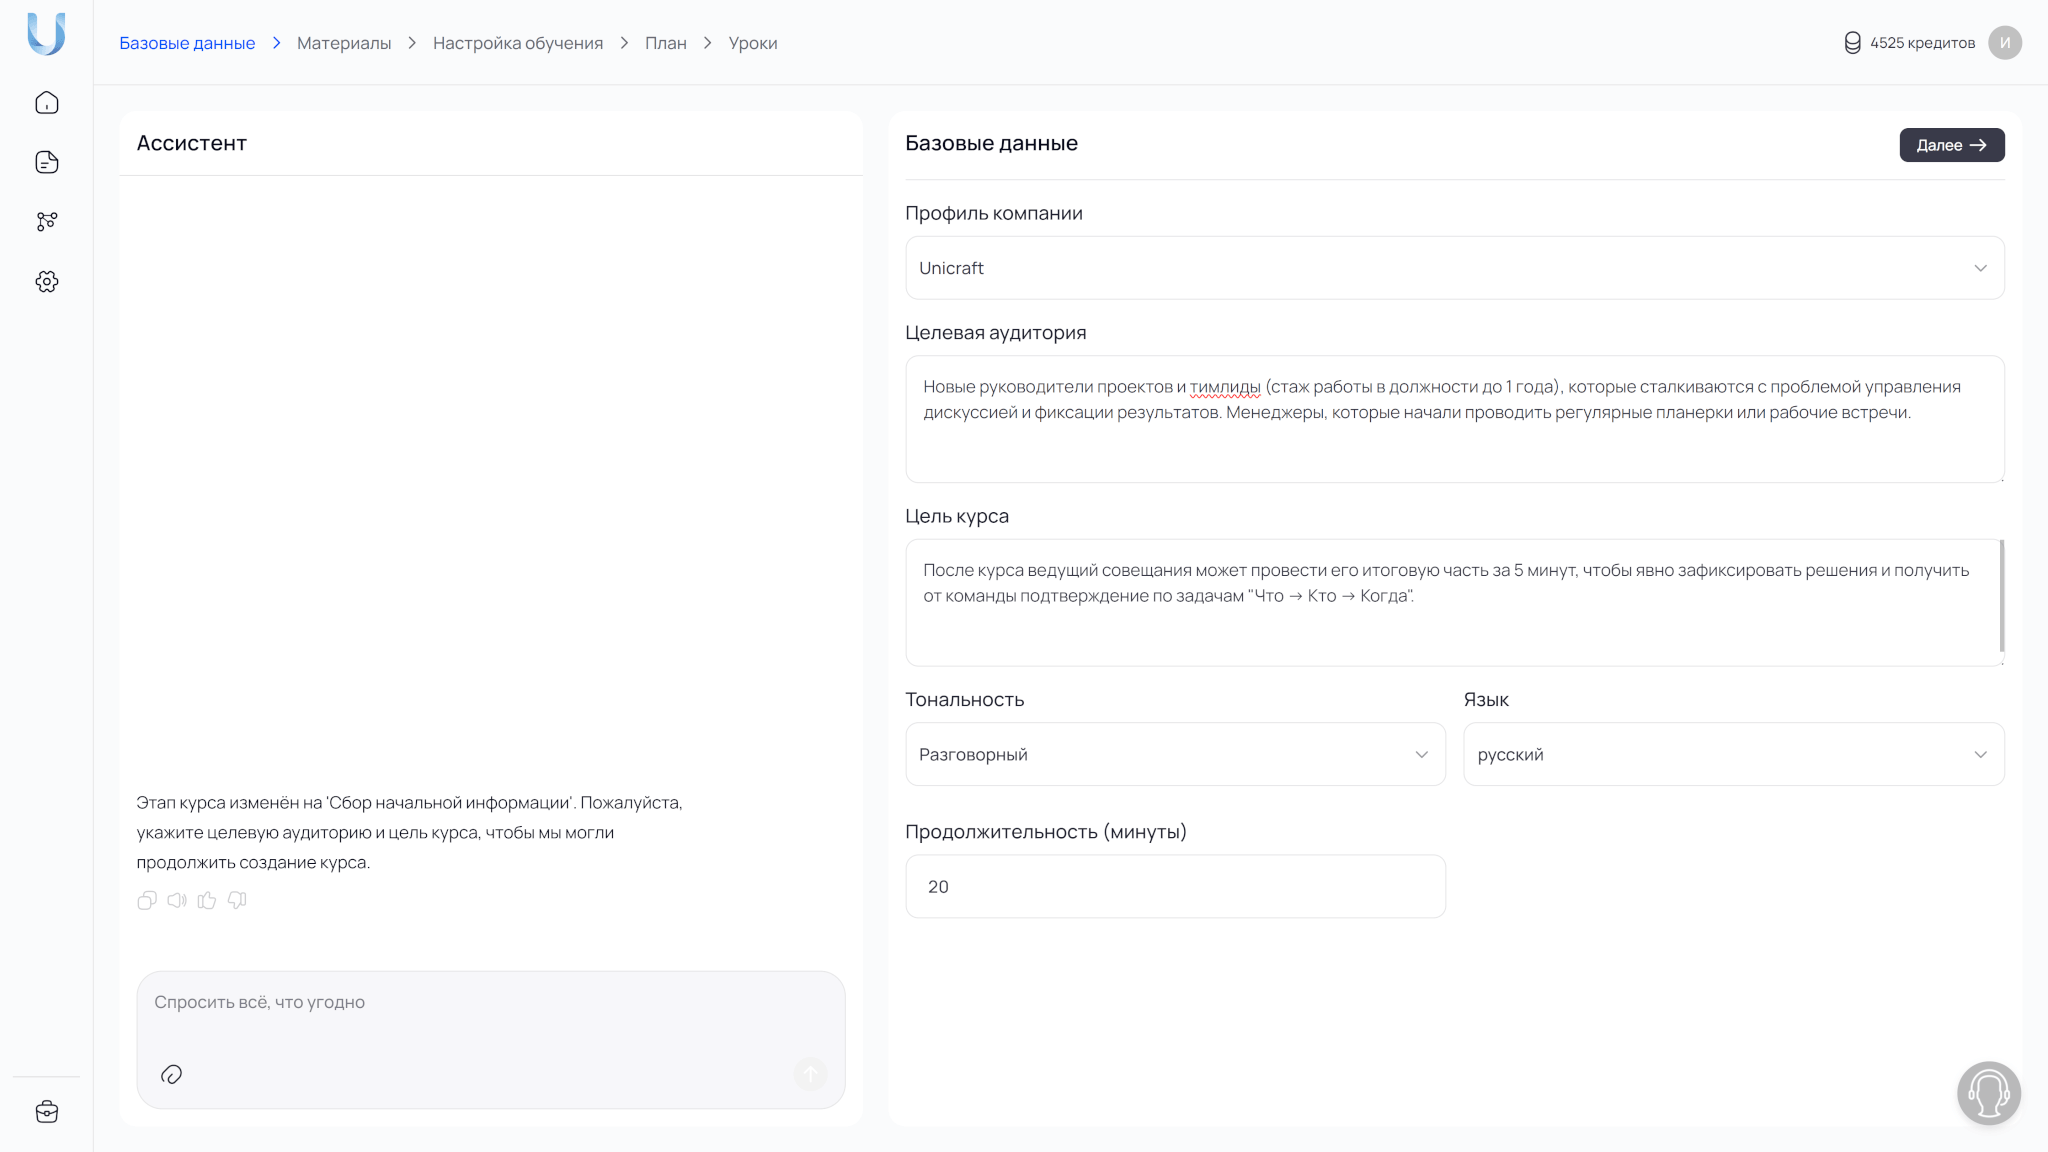The height and width of the screenshot is (1152, 2048).
Task: Click the Продолжительность minutes input field
Action: tap(1175, 887)
